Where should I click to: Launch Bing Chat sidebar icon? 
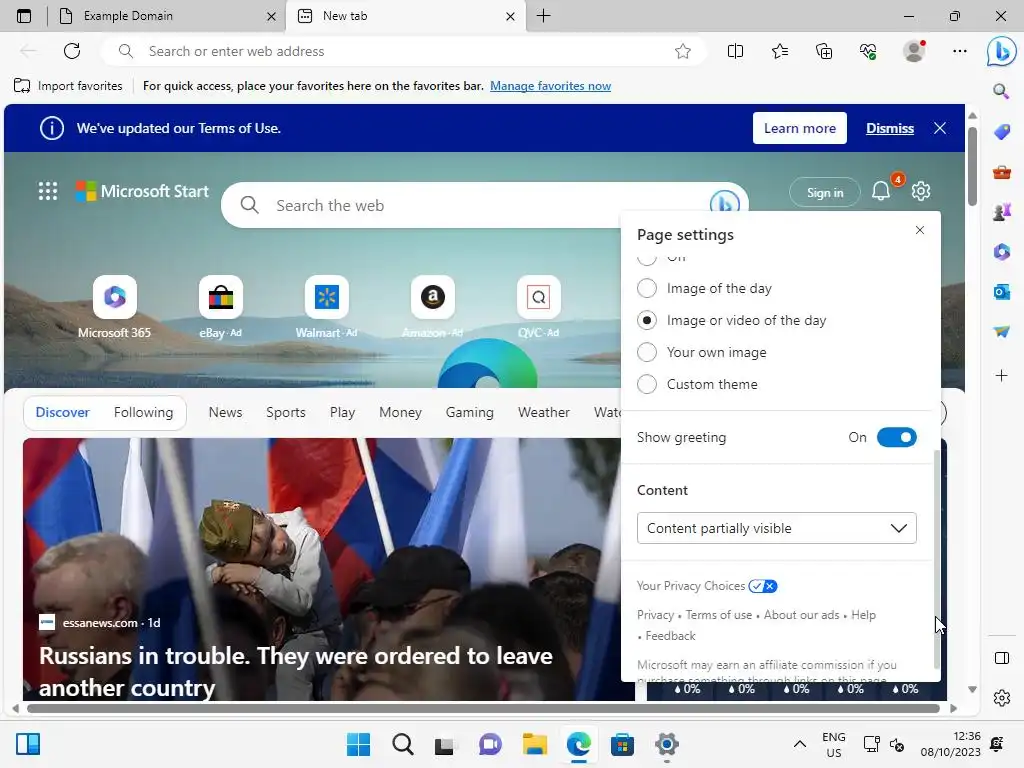tap(1001, 52)
